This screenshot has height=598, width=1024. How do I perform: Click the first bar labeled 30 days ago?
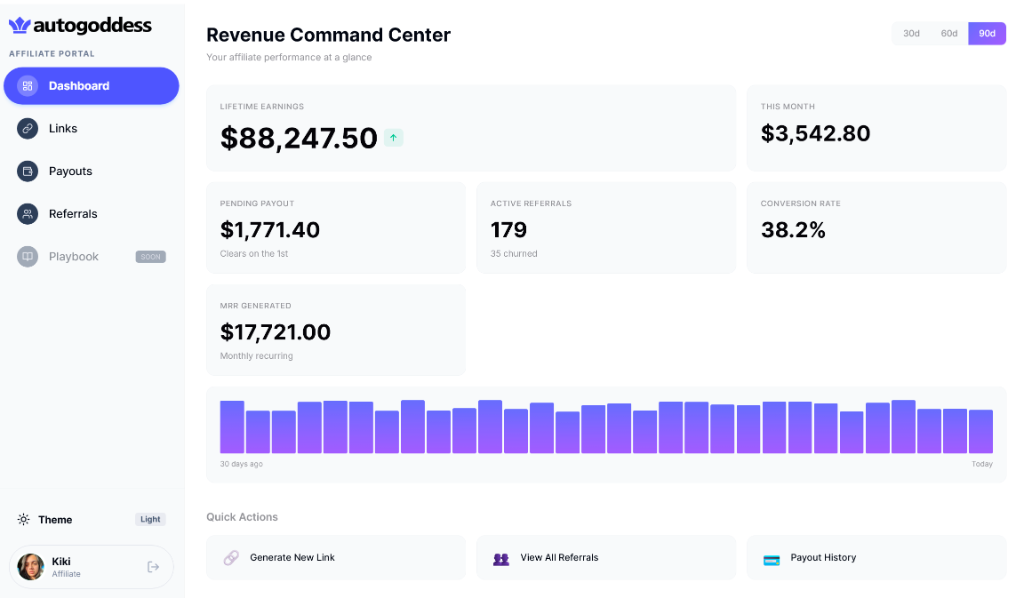232,427
